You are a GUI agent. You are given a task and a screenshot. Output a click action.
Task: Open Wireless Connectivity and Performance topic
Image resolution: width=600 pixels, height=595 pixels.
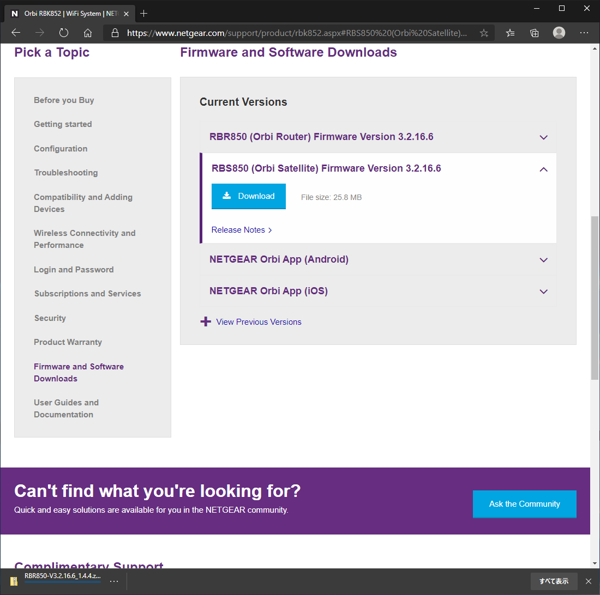[x=85, y=239]
